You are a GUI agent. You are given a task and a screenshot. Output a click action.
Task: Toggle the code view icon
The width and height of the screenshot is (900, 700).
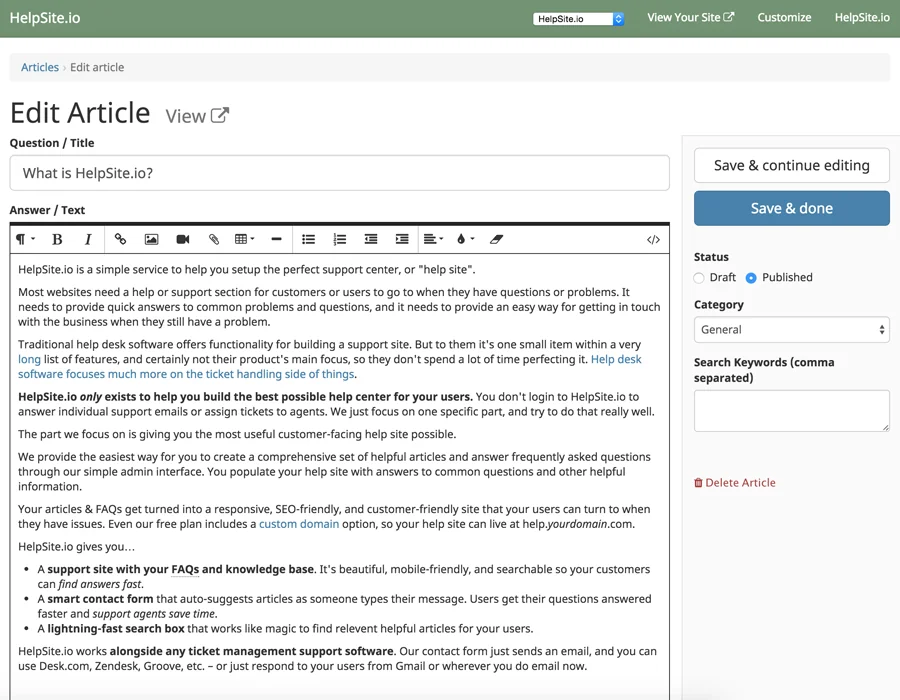[653, 239]
